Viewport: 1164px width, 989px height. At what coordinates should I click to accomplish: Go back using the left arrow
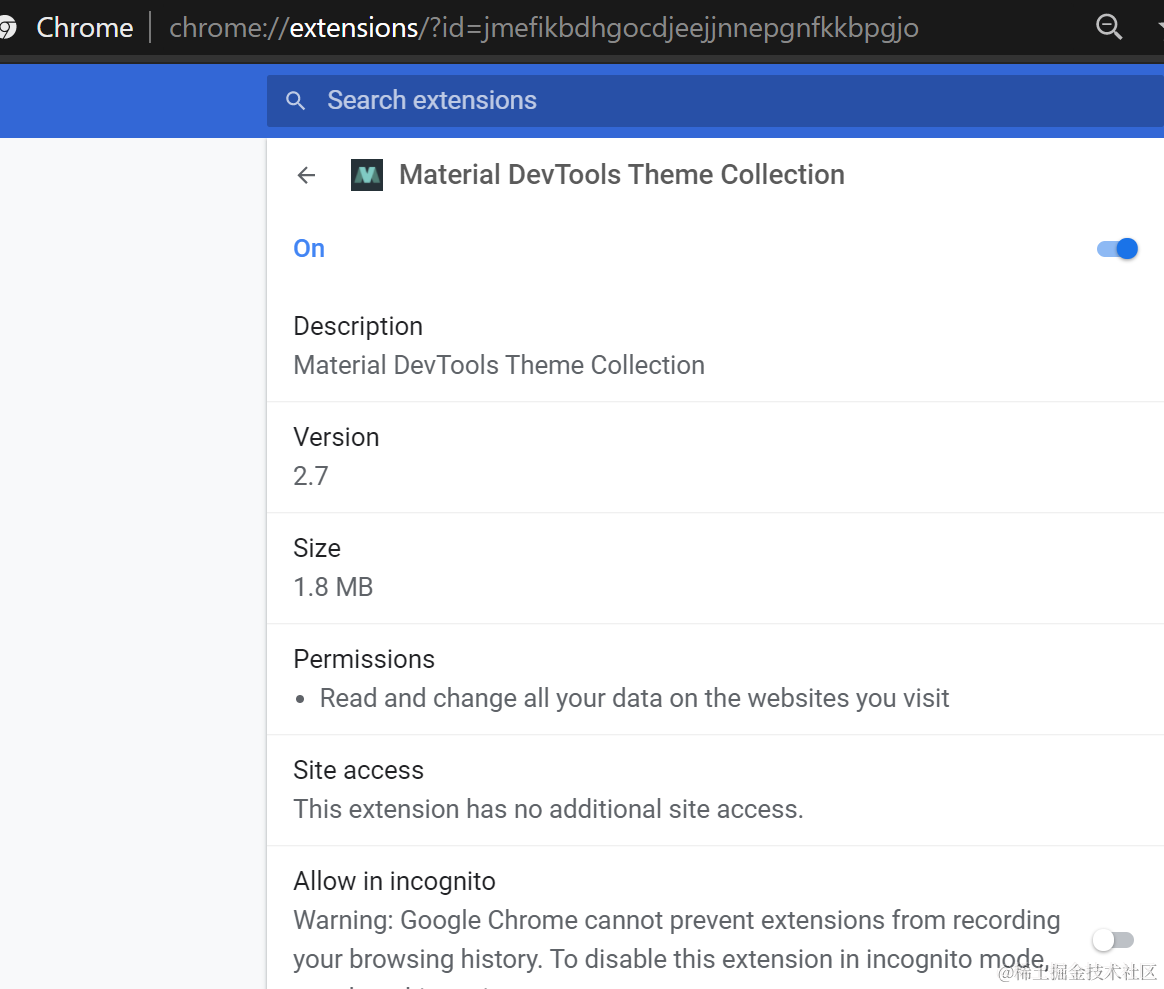pyautogui.click(x=306, y=175)
